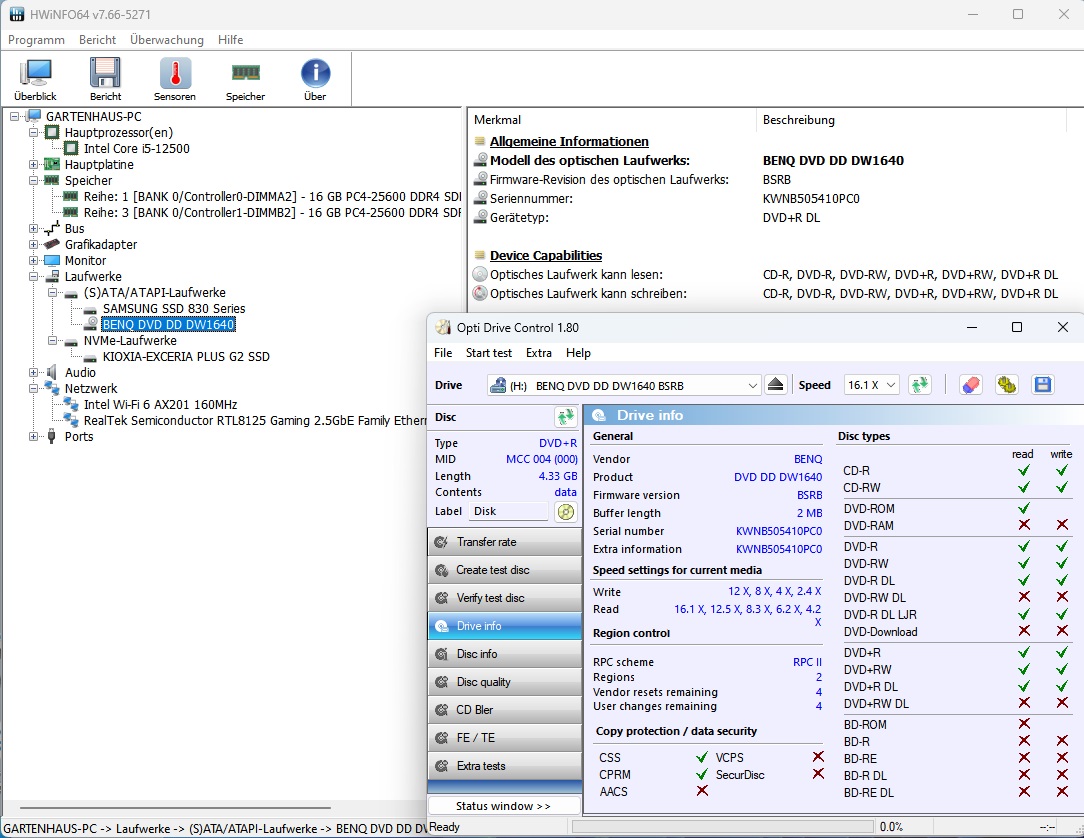Click Device Capabilities section heading
Image resolution: width=1084 pixels, height=838 pixels.
(x=545, y=255)
